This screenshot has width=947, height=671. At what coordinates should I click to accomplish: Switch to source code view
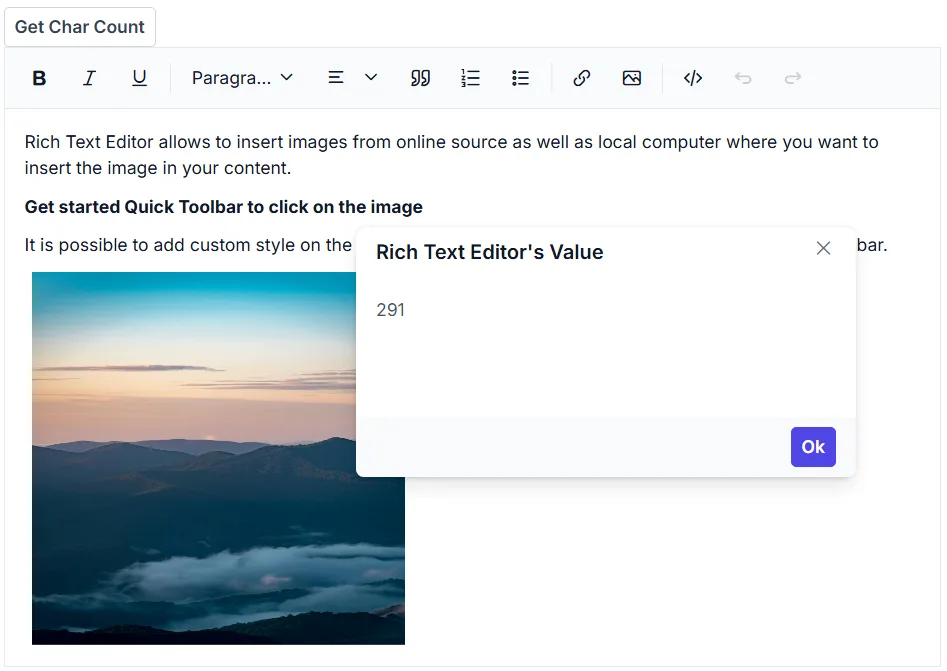click(x=693, y=78)
